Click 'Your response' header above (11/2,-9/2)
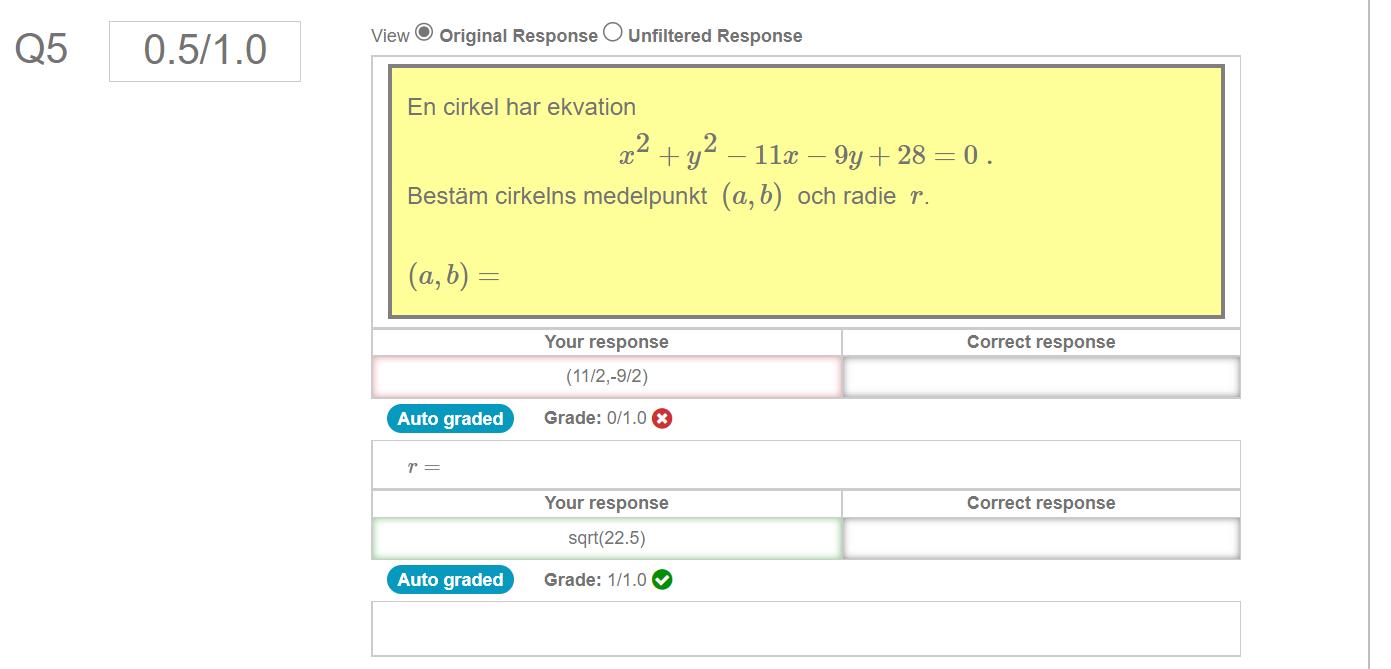This screenshot has height=669, width=1391. (x=606, y=342)
